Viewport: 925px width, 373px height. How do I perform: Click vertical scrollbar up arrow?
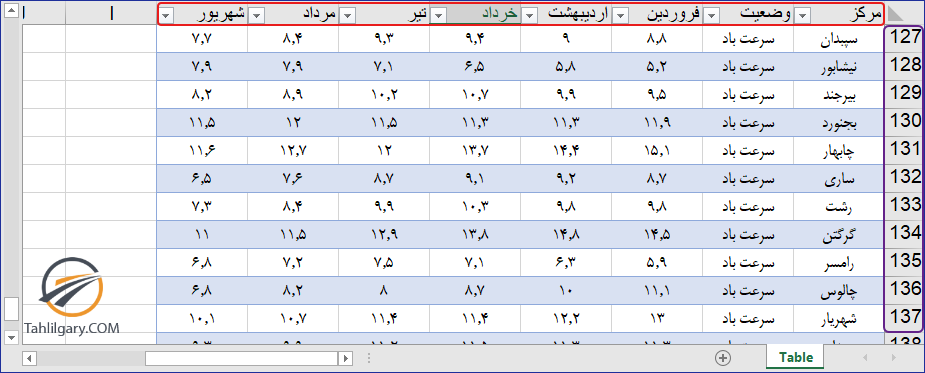[x=11, y=12]
